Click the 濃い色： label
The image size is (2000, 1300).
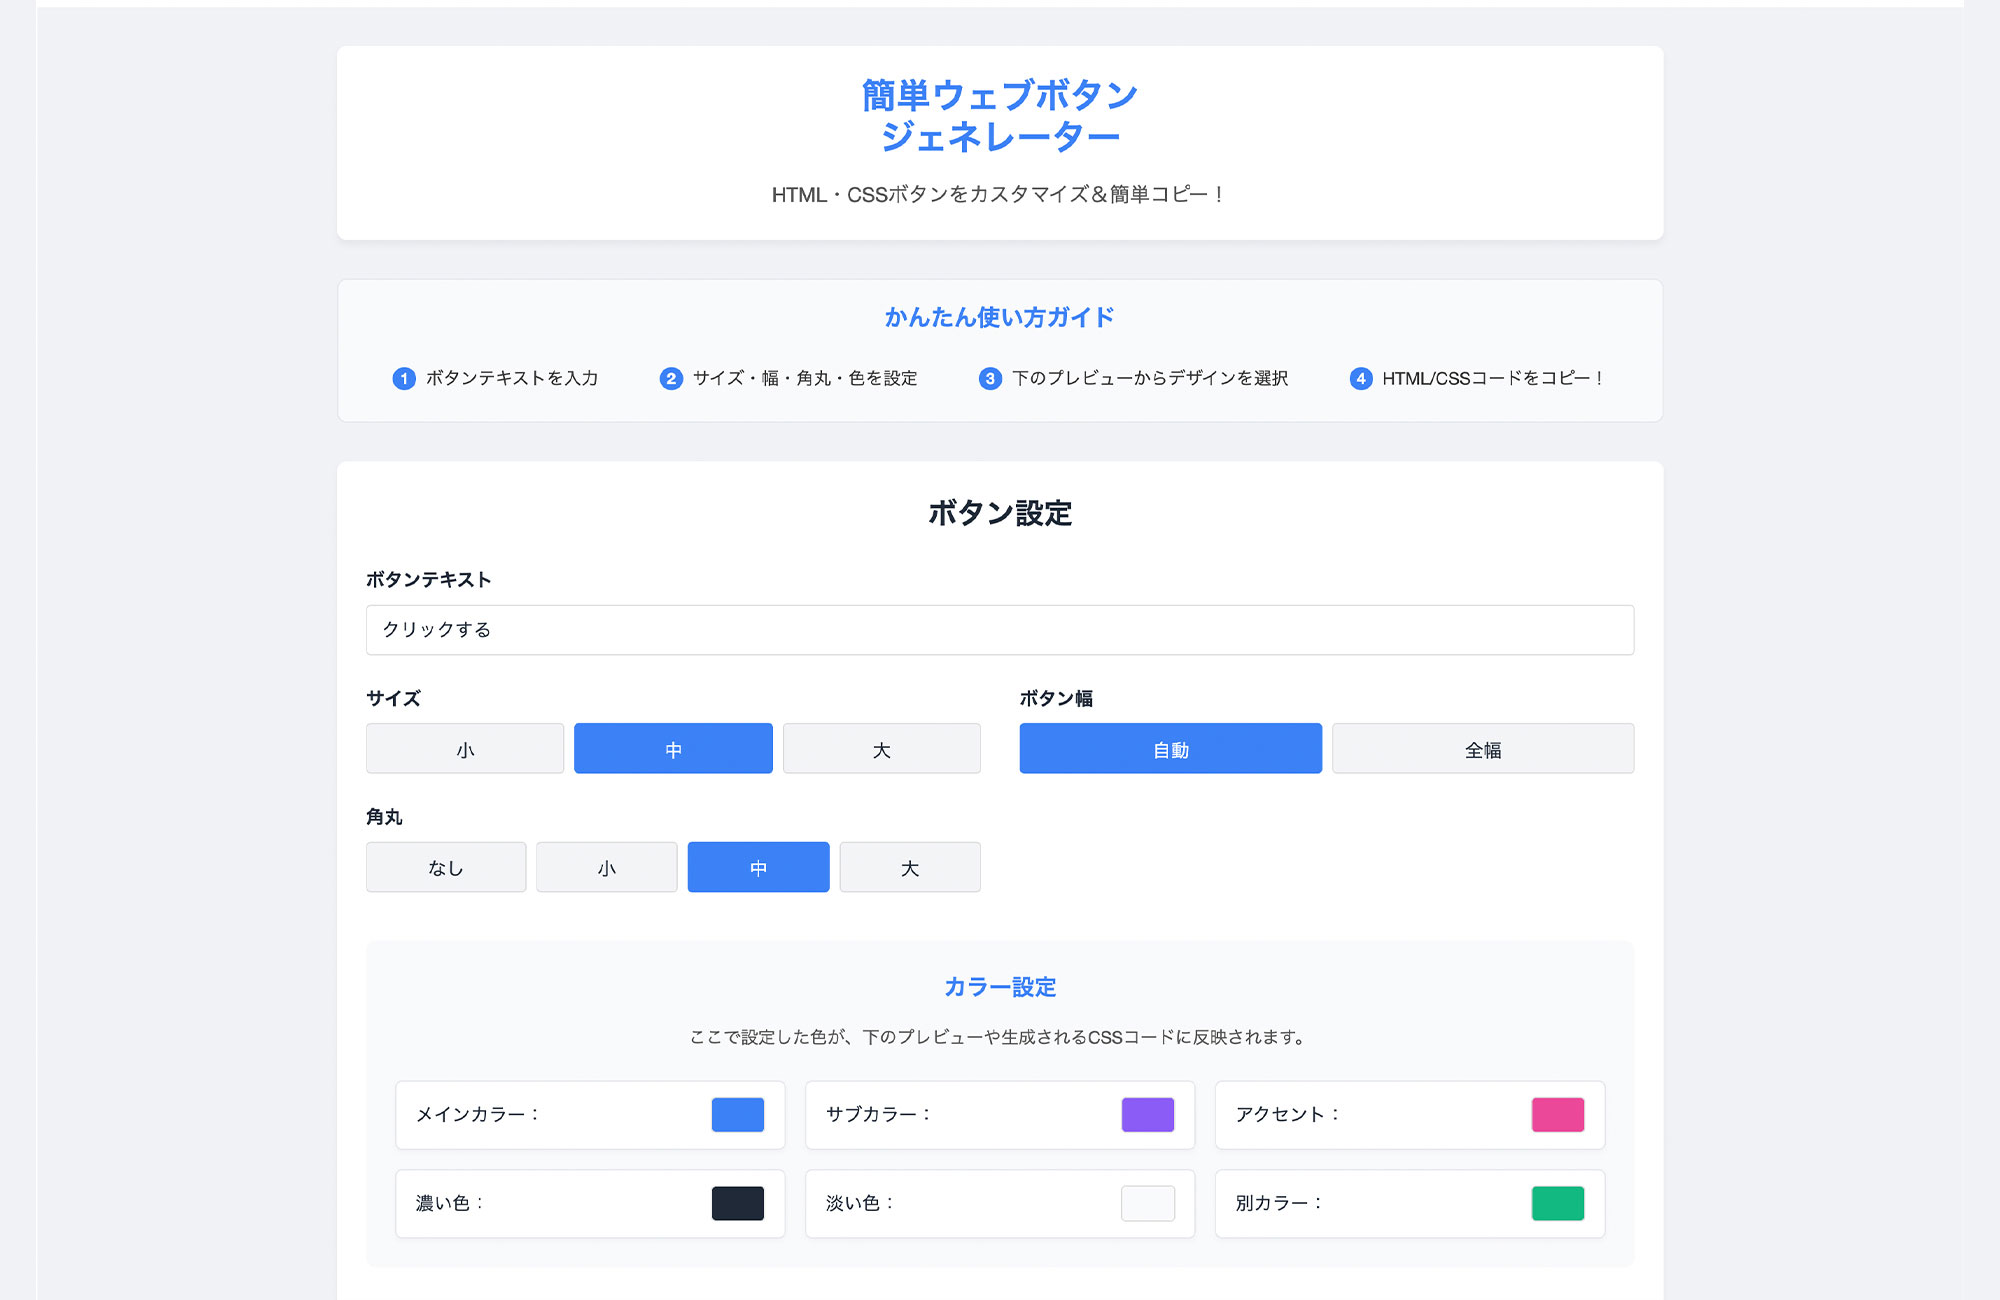[x=450, y=1204]
